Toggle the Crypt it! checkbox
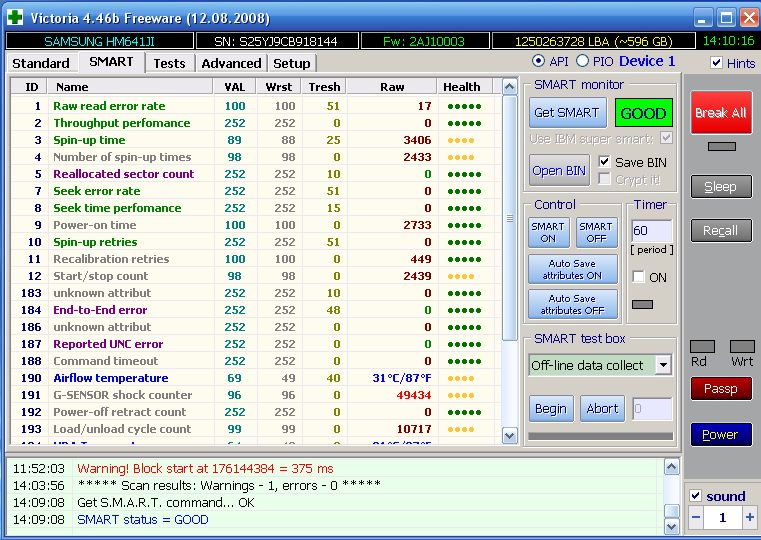The width and height of the screenshot is (761, 540). (604, 179)
